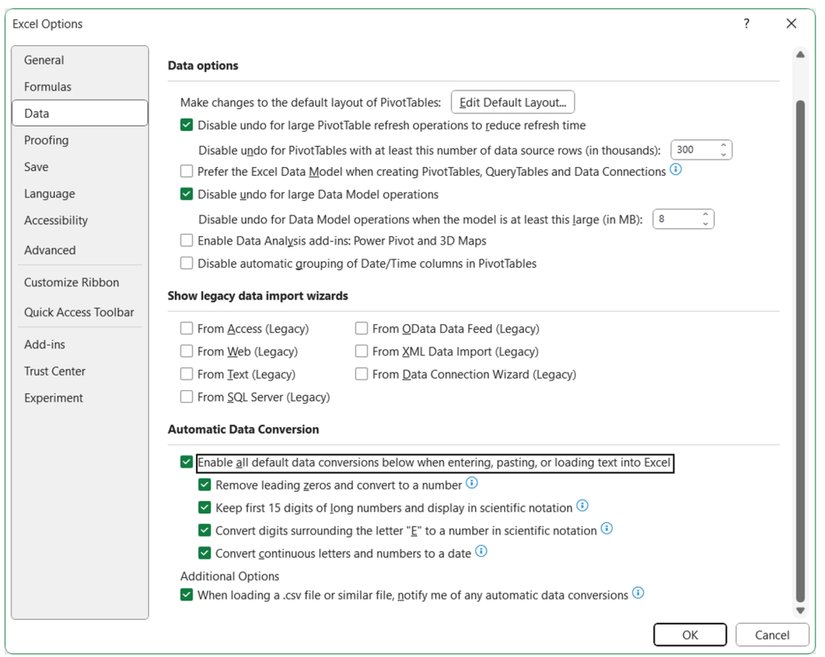The width and height of the screenshot is (825, 657).
Task: Click the up arrow on the 300 thousand-rows spinner
Action: point(721,144)
